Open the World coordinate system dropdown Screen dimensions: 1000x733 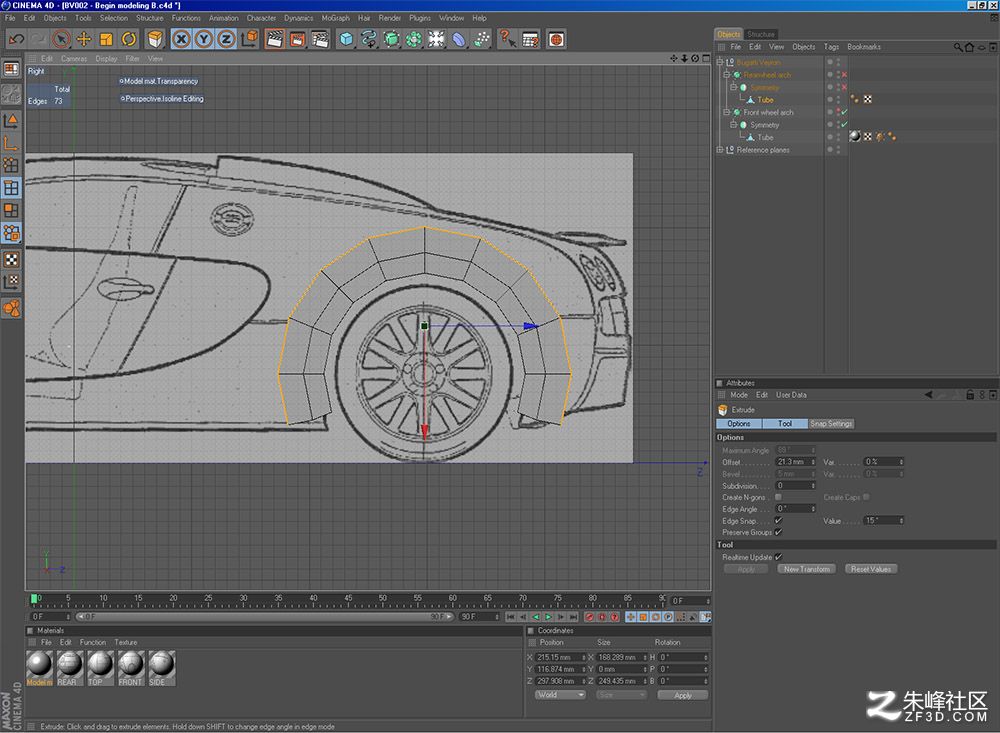coord(559,695)
